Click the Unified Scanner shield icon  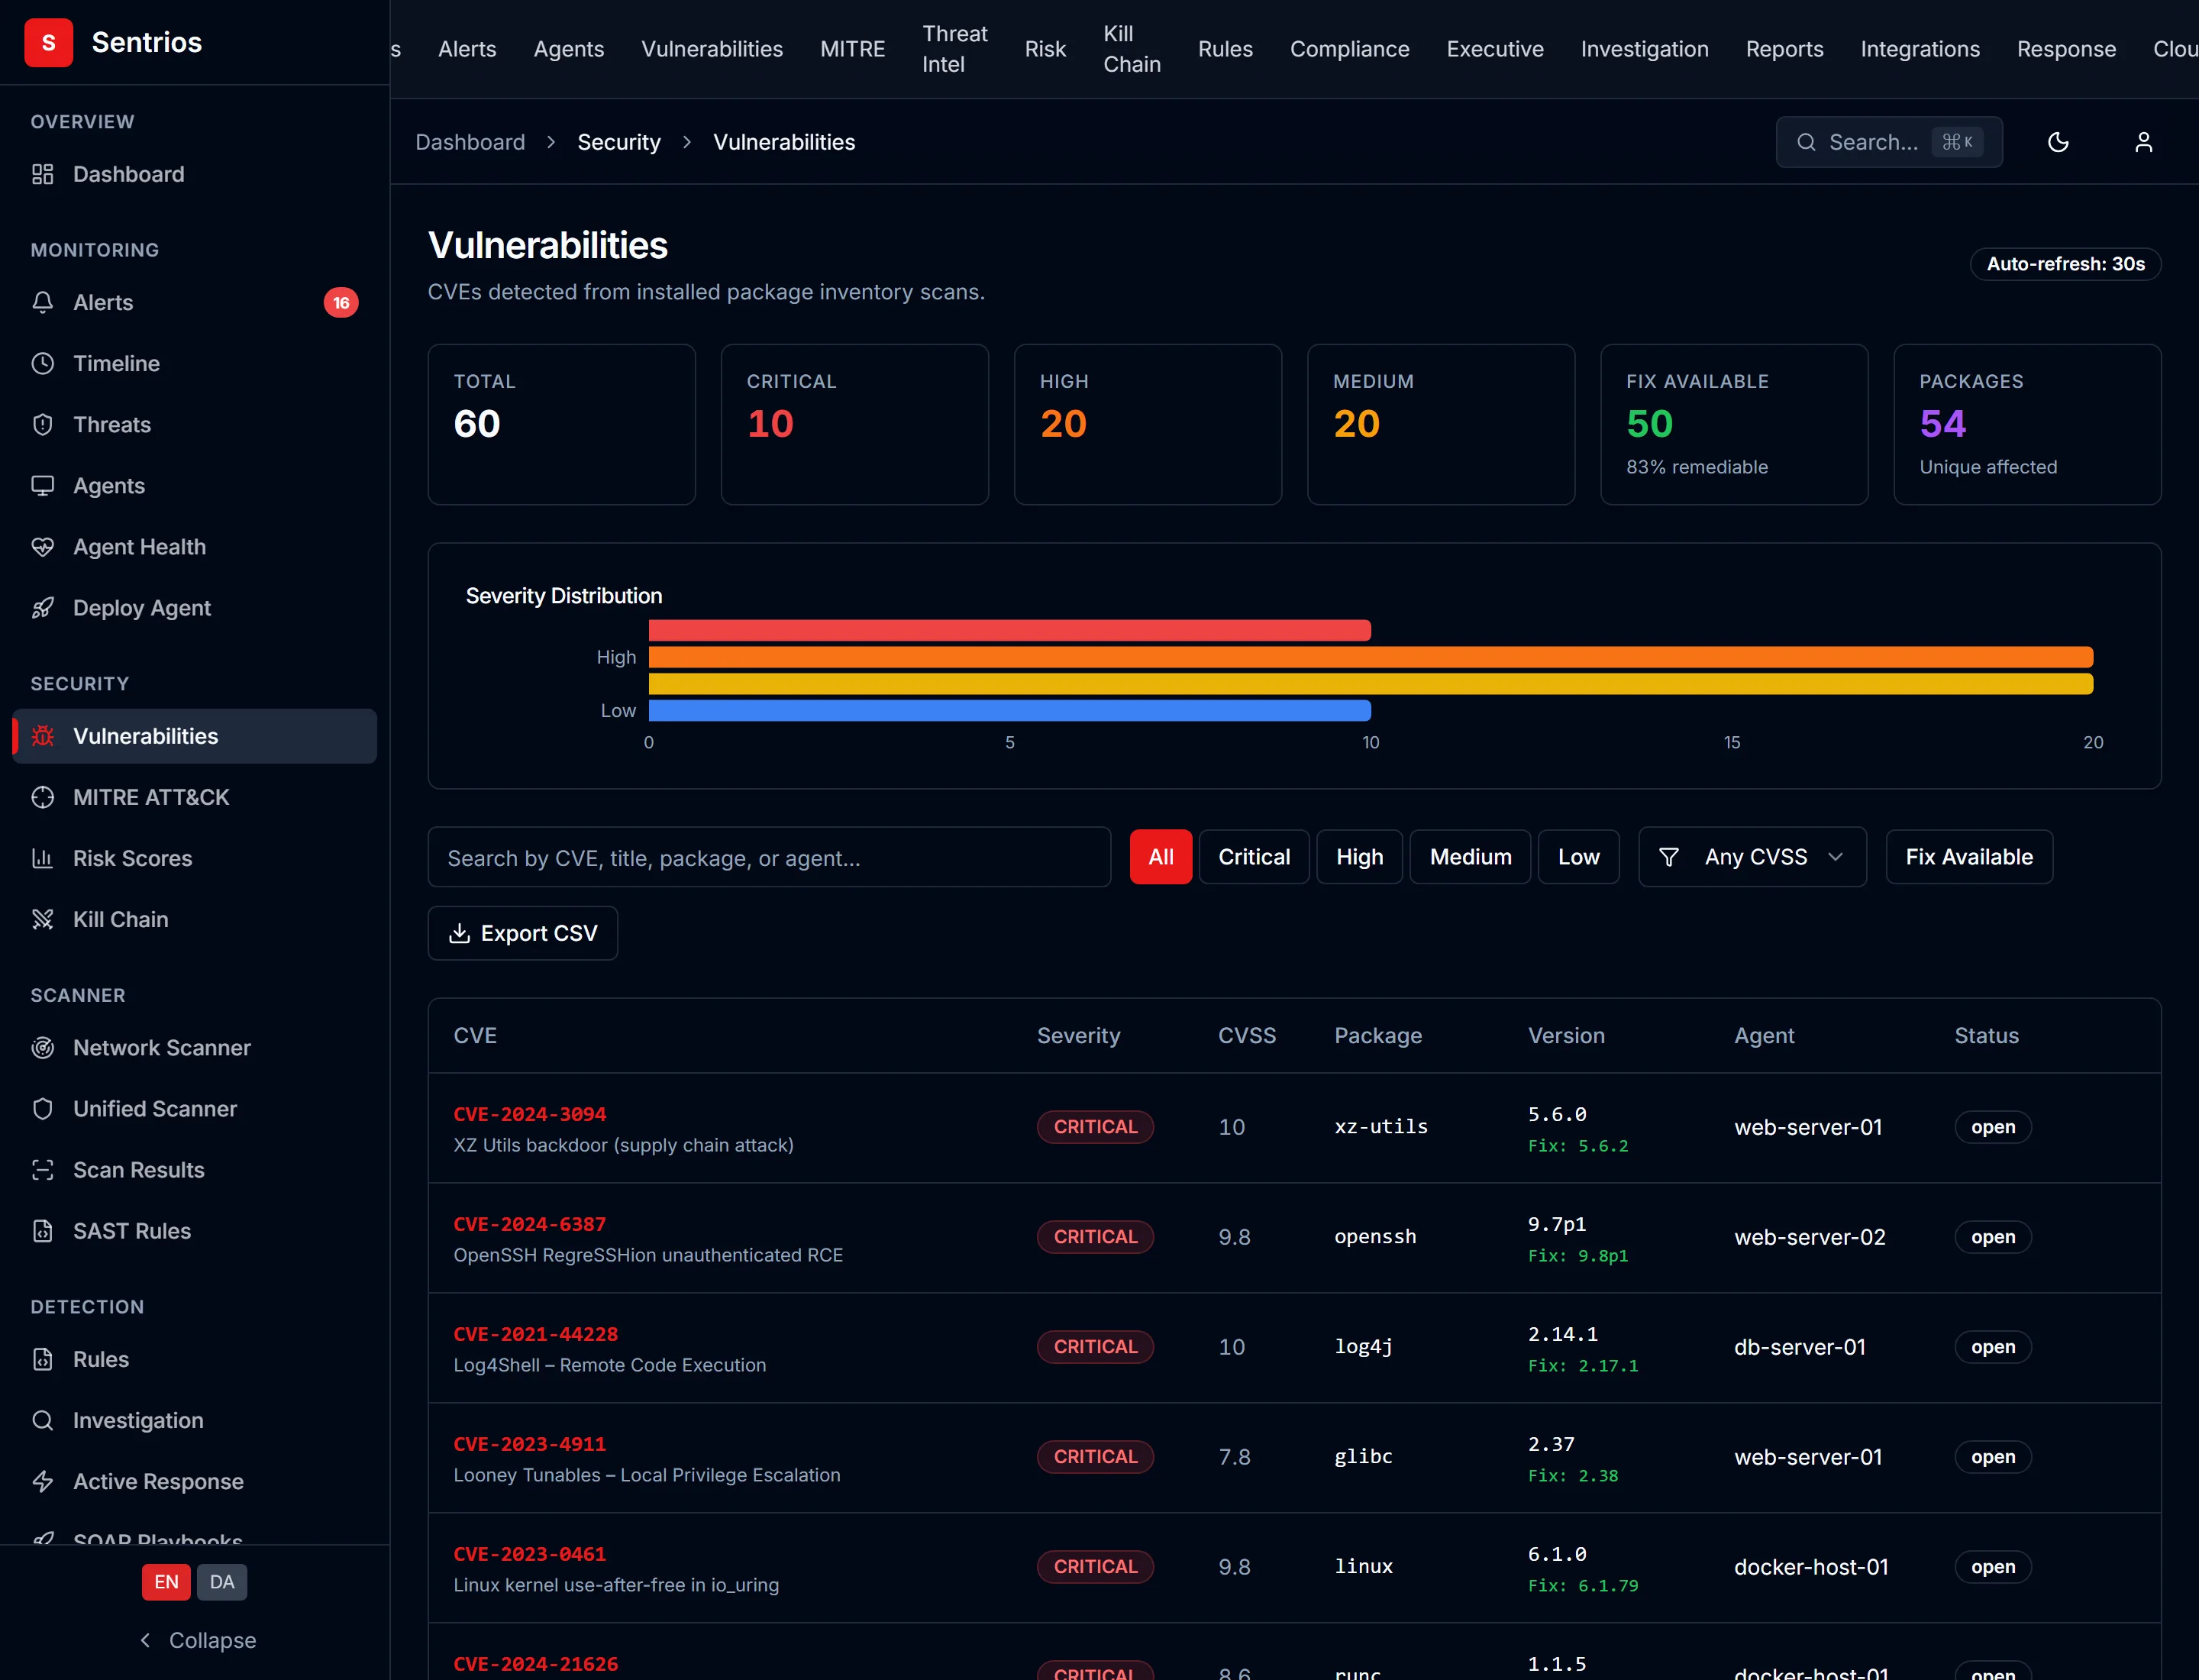click(42, 1108)
